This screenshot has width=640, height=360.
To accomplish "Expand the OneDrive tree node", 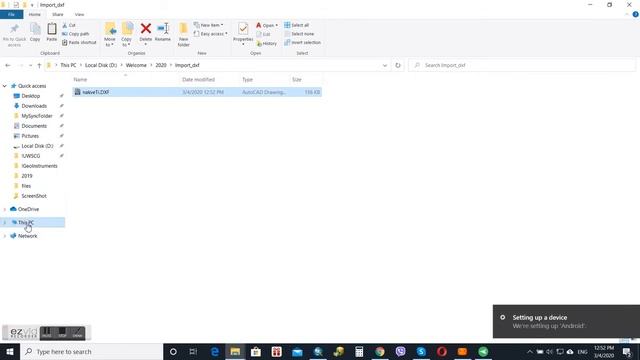I will point(5,209).
